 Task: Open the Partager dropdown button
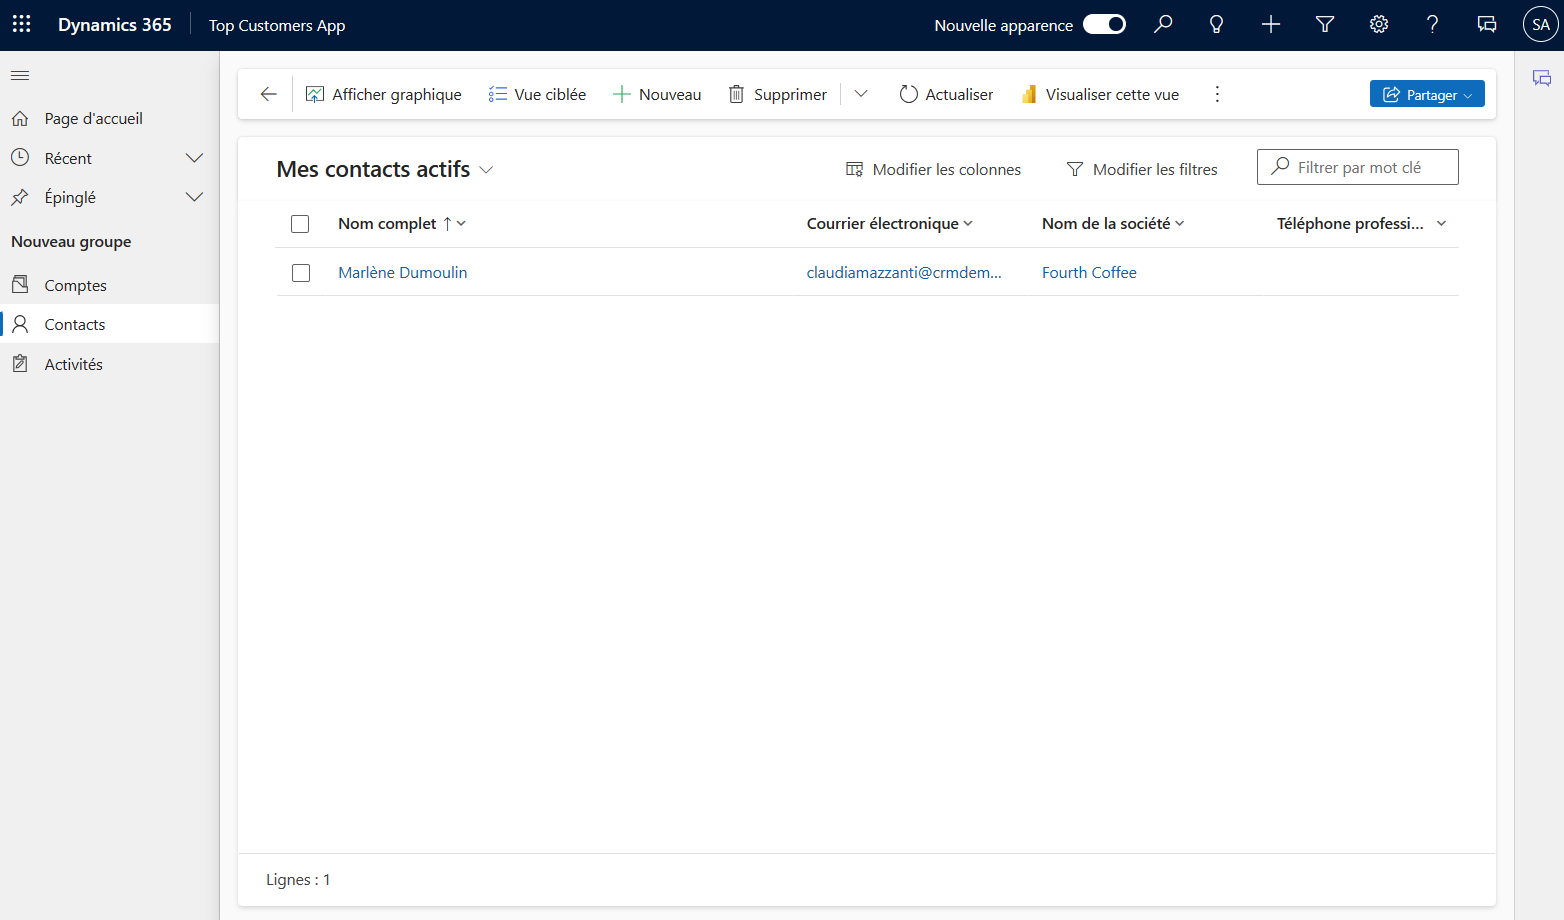pos(1427,94)
